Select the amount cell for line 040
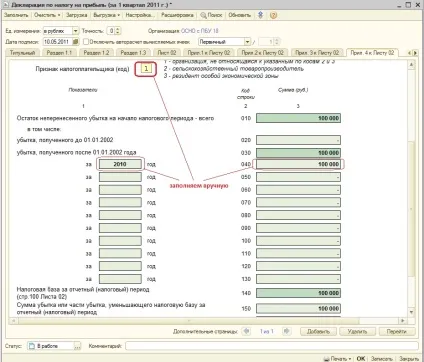The width and height of the screenshot is (424, 362). point(298,164)
